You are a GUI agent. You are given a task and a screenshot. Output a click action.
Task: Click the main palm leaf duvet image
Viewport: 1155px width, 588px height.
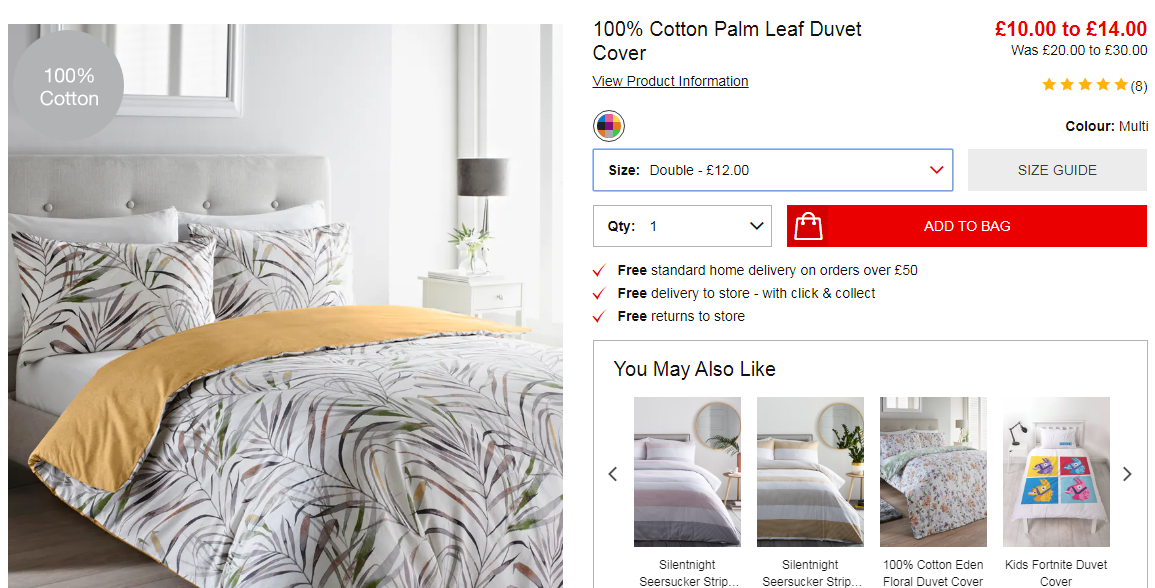[285, 306]
